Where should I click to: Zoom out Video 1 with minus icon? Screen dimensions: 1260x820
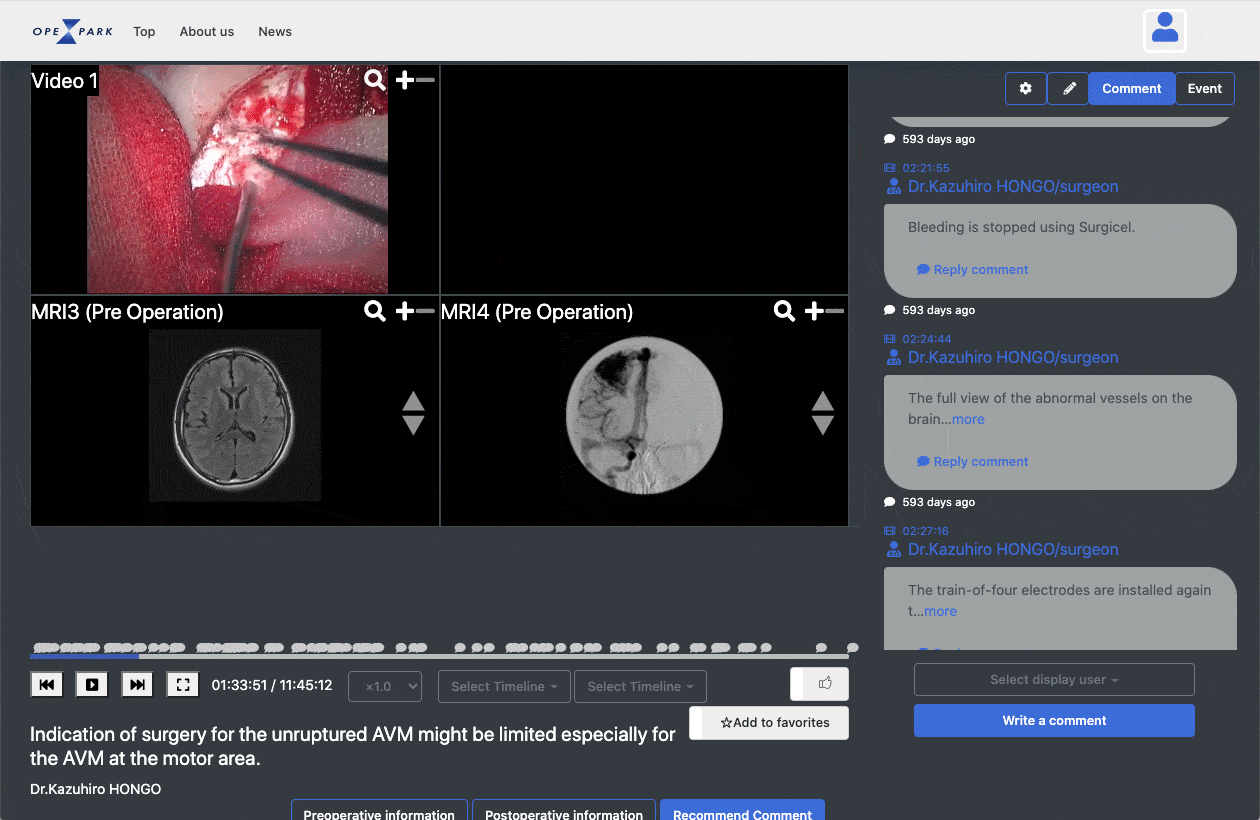coord(426,80)
